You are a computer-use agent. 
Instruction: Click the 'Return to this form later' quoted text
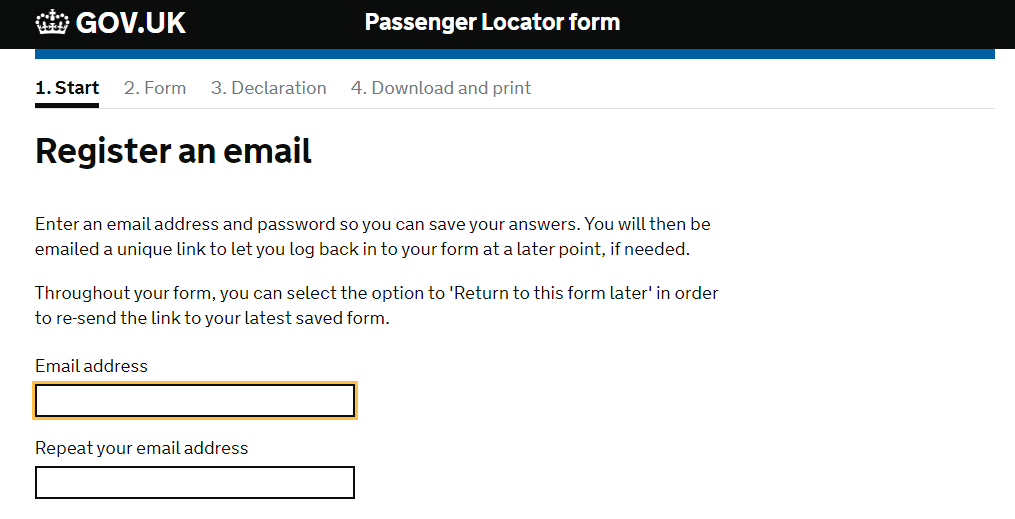pos(536,294)
